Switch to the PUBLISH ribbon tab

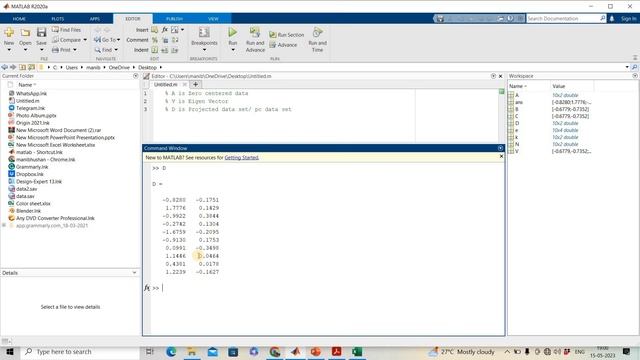click(174, 19)
